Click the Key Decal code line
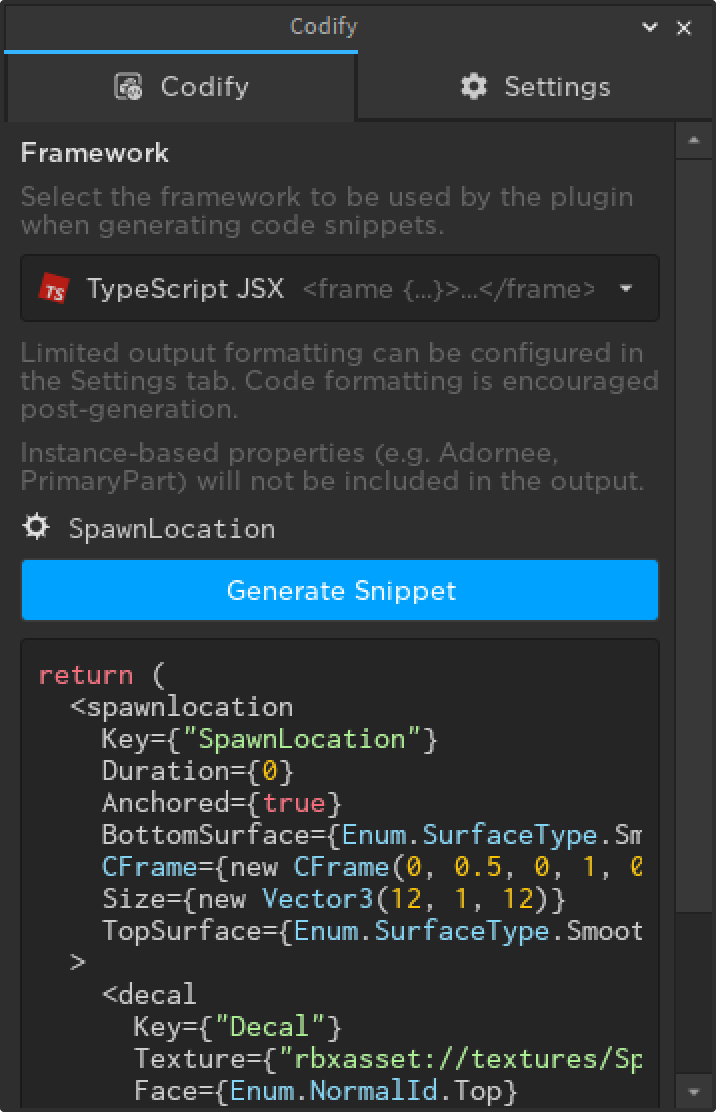The width and height of the screenshot is (716, 1112). click(238, 1026)
